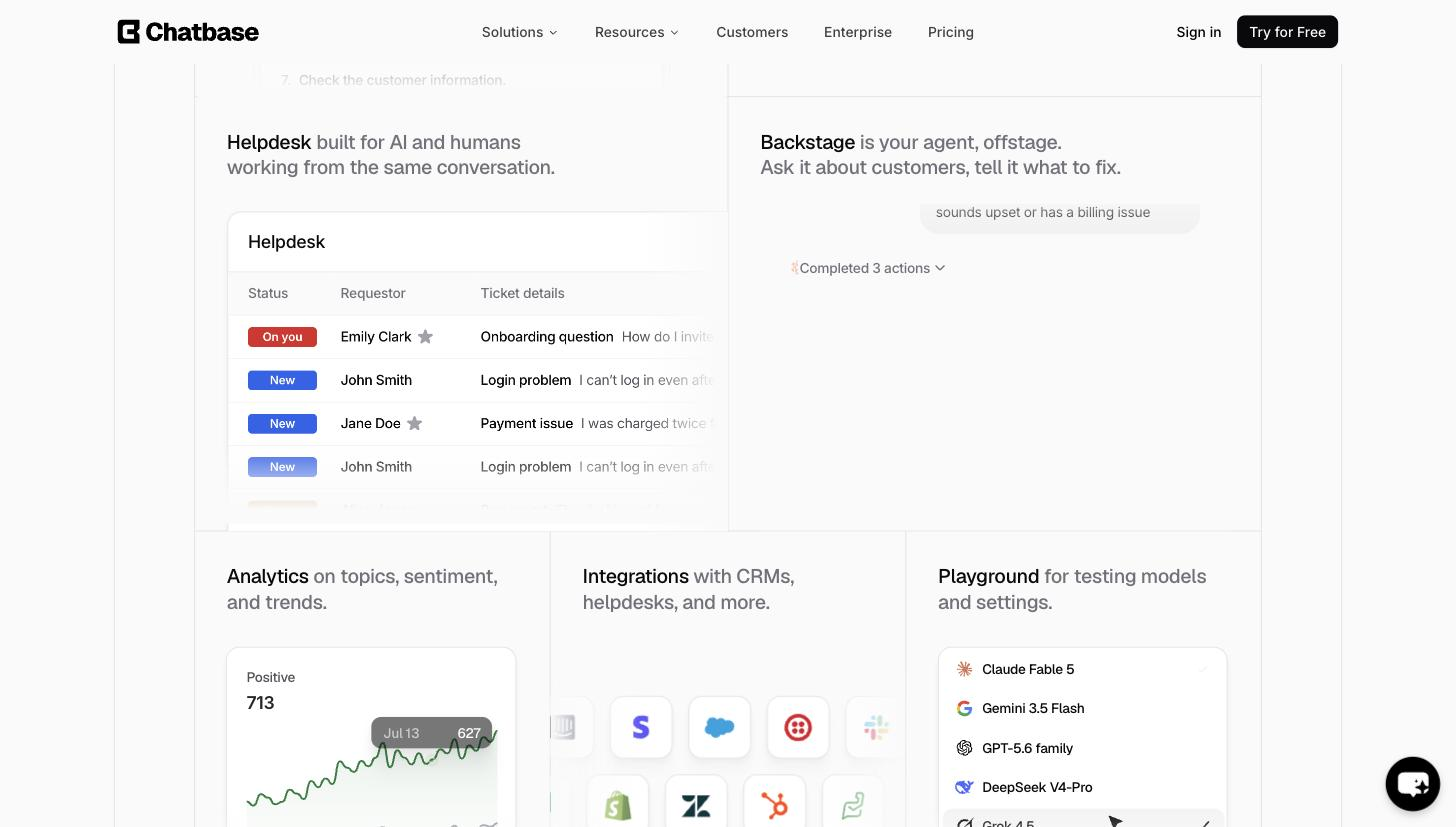Click the Payment issue ticket

click(x=527, y=423)
